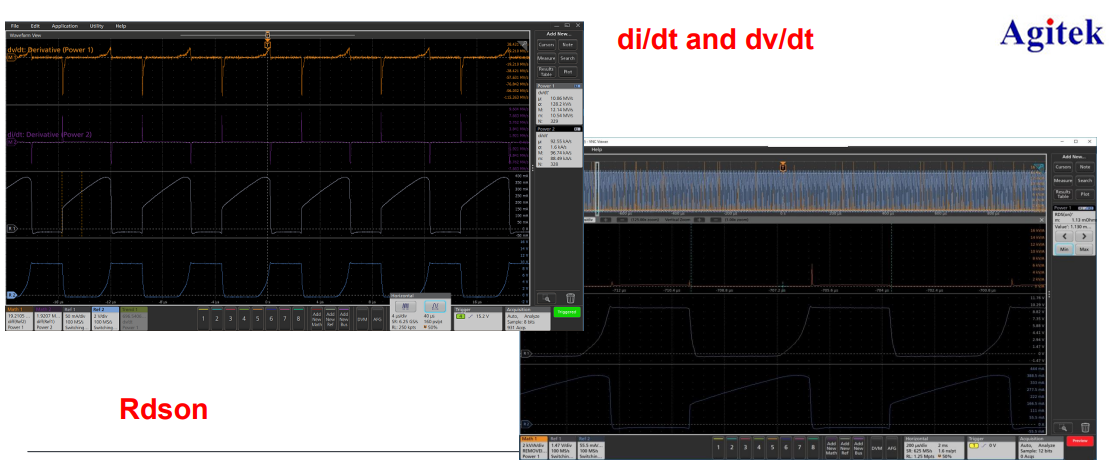Click Cursors button in Rdson window
1111x463 pixels.
click(1063, 167)
